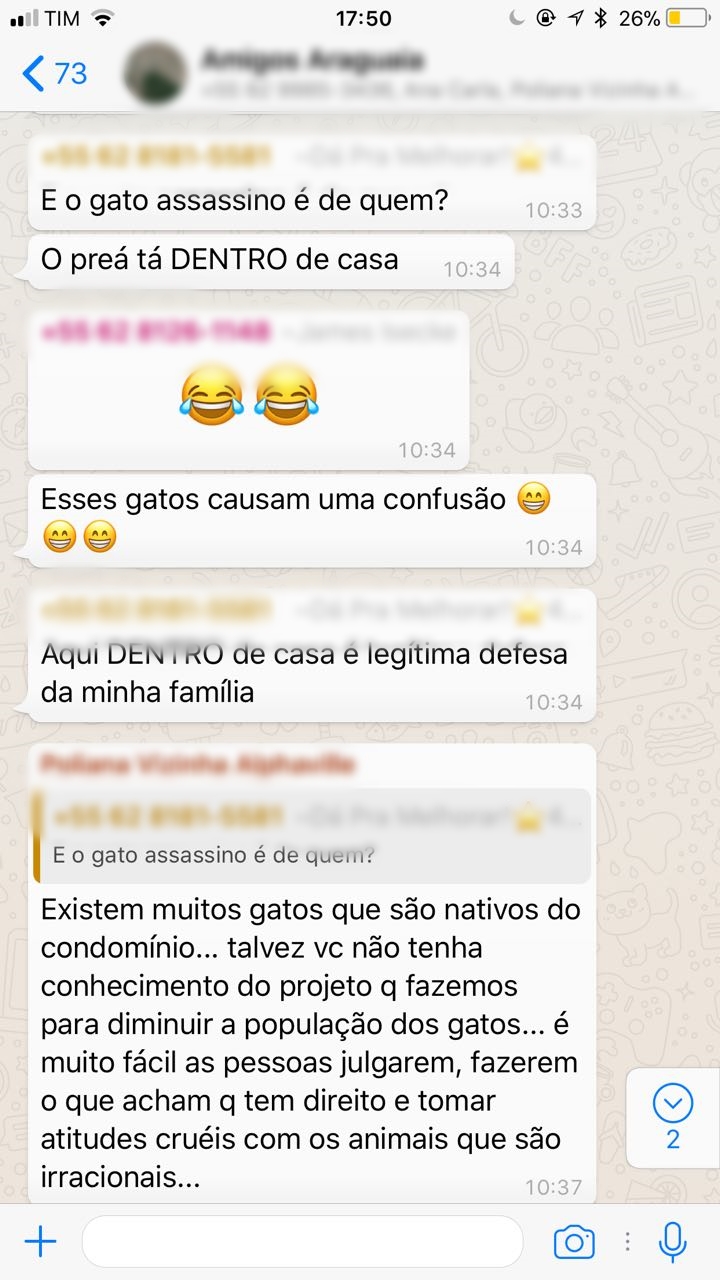The width and height of the screenshot is (720, 1280).
Task: Jump to latest messages with down-arrow button
Action: [x=673, y=1117]
